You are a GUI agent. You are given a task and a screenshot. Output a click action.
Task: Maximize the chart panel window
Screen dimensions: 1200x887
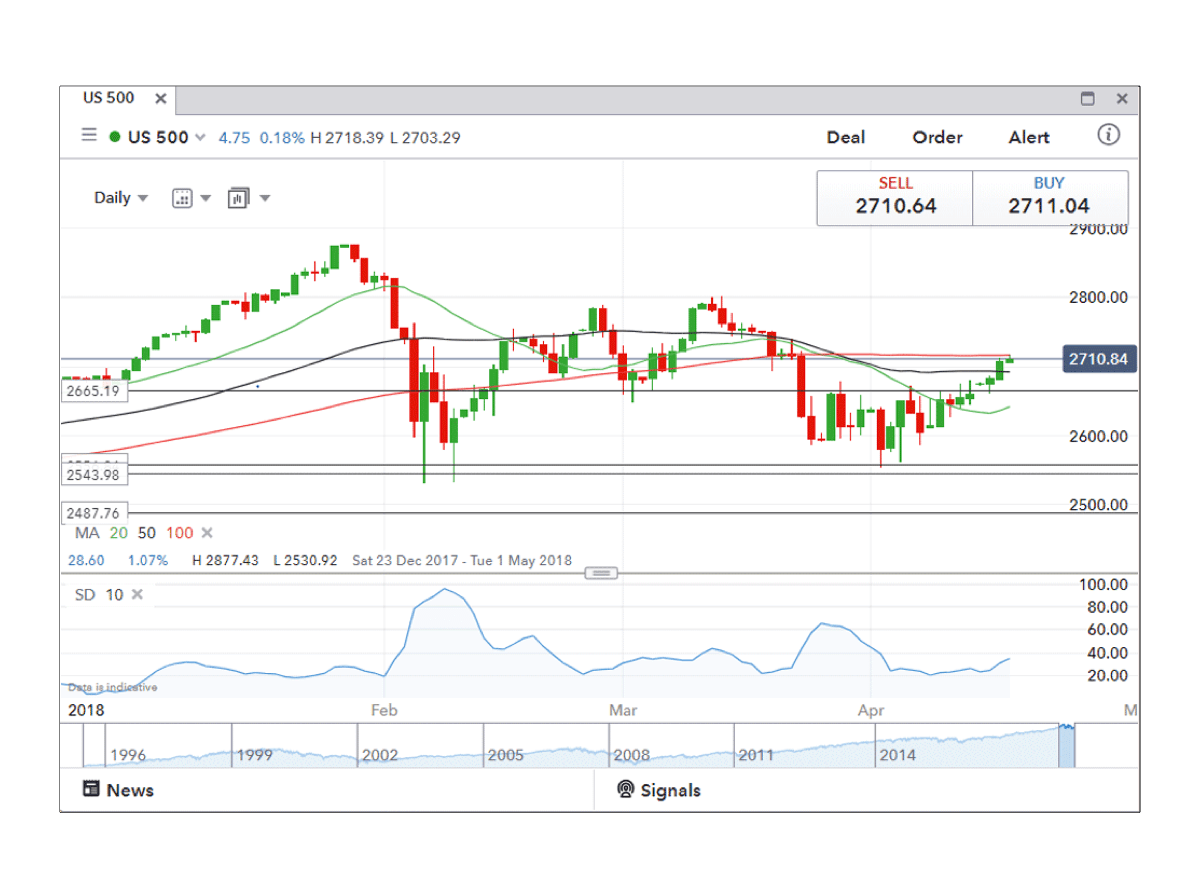[x=1088, y=99]
